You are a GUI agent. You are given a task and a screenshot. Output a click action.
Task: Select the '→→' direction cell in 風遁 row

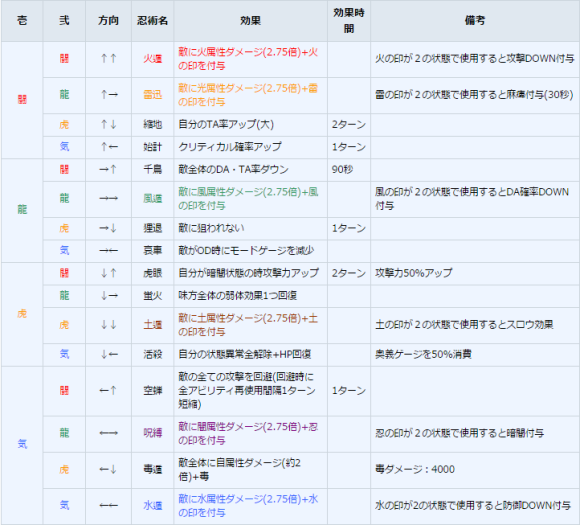click(x=108, y=199)
